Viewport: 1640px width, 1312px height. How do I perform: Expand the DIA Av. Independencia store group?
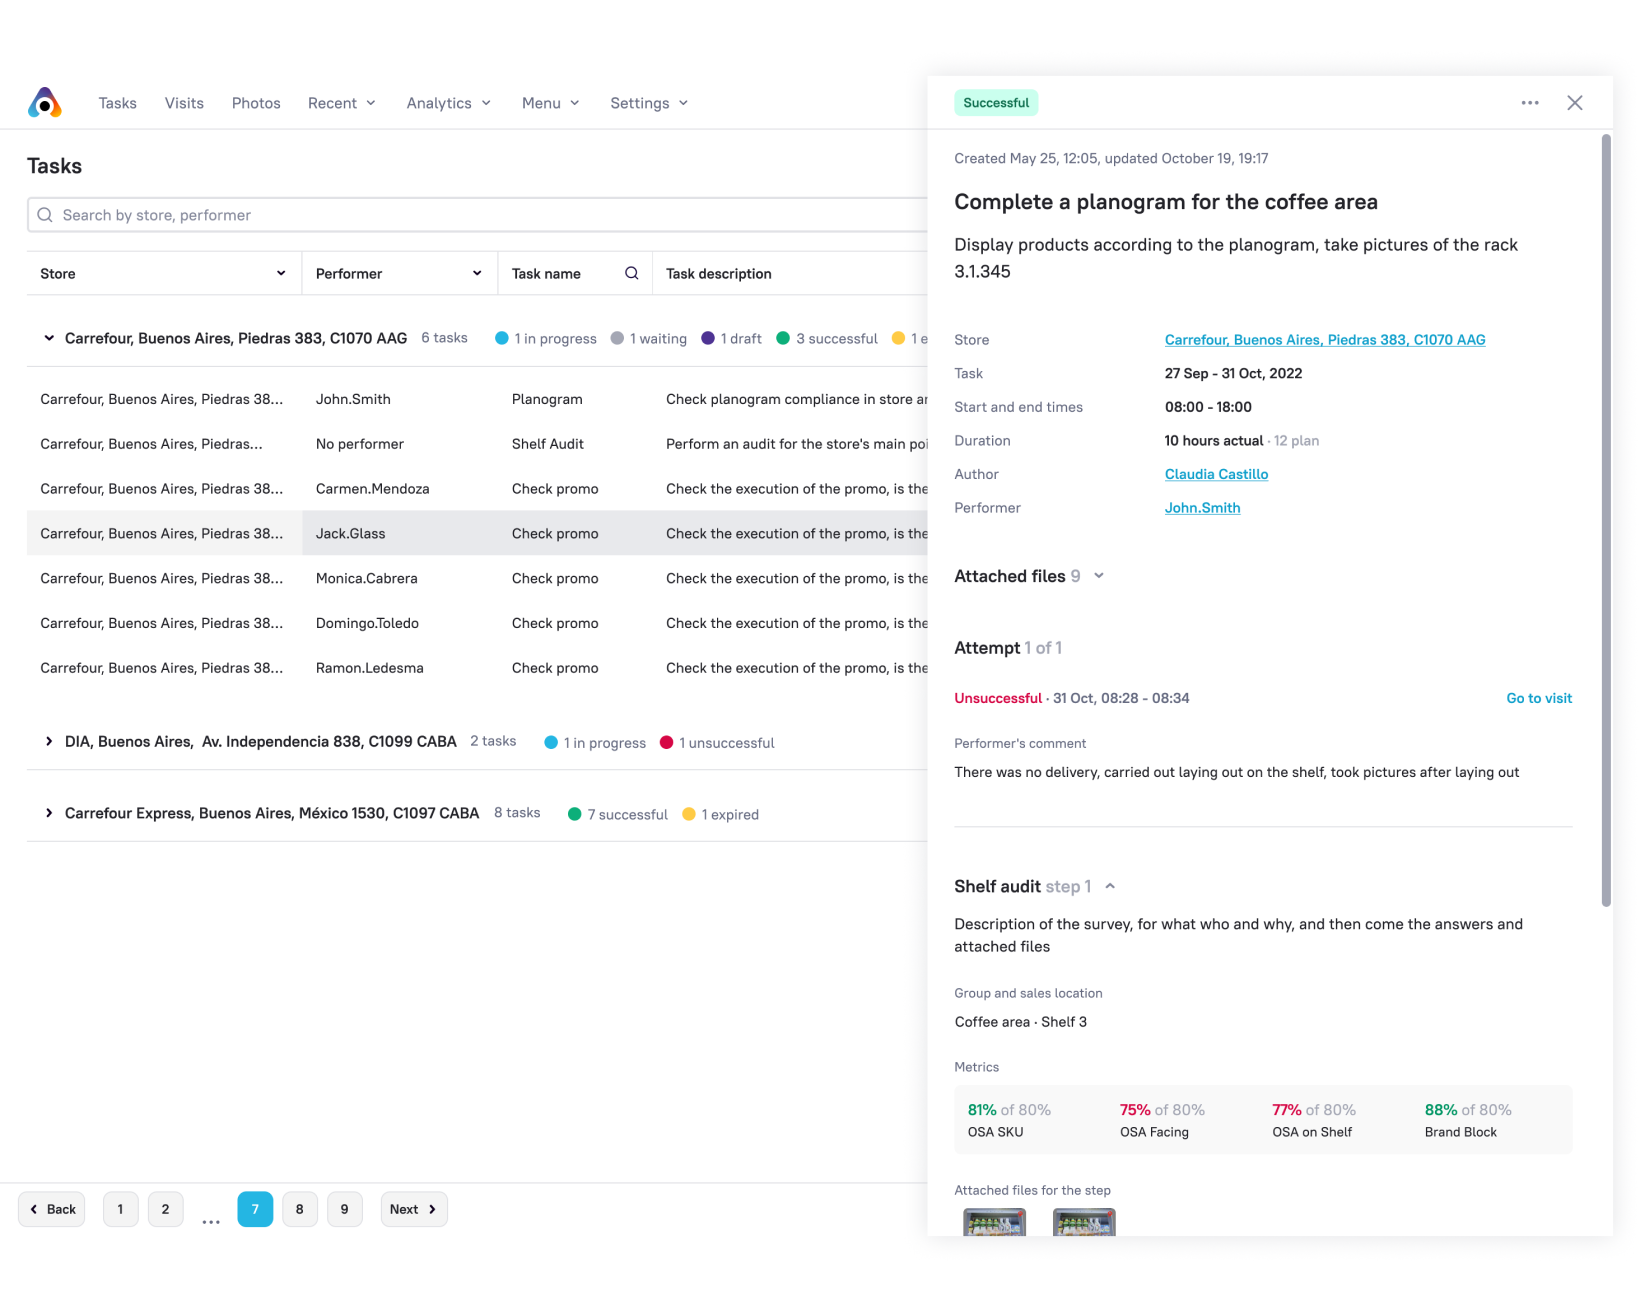(x=49, y=742)
